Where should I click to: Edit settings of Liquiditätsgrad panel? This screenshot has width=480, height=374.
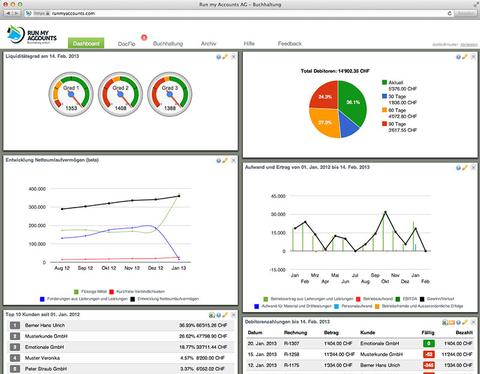coord(225,57)
